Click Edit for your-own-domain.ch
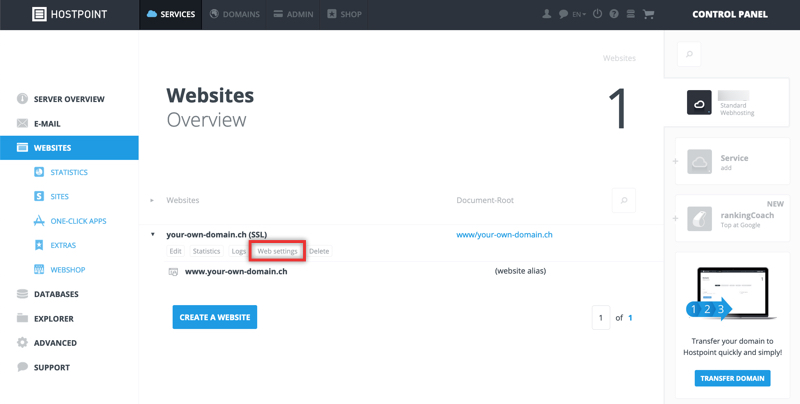The height and width of the screenshot is (404, 800). coord(176,251)
